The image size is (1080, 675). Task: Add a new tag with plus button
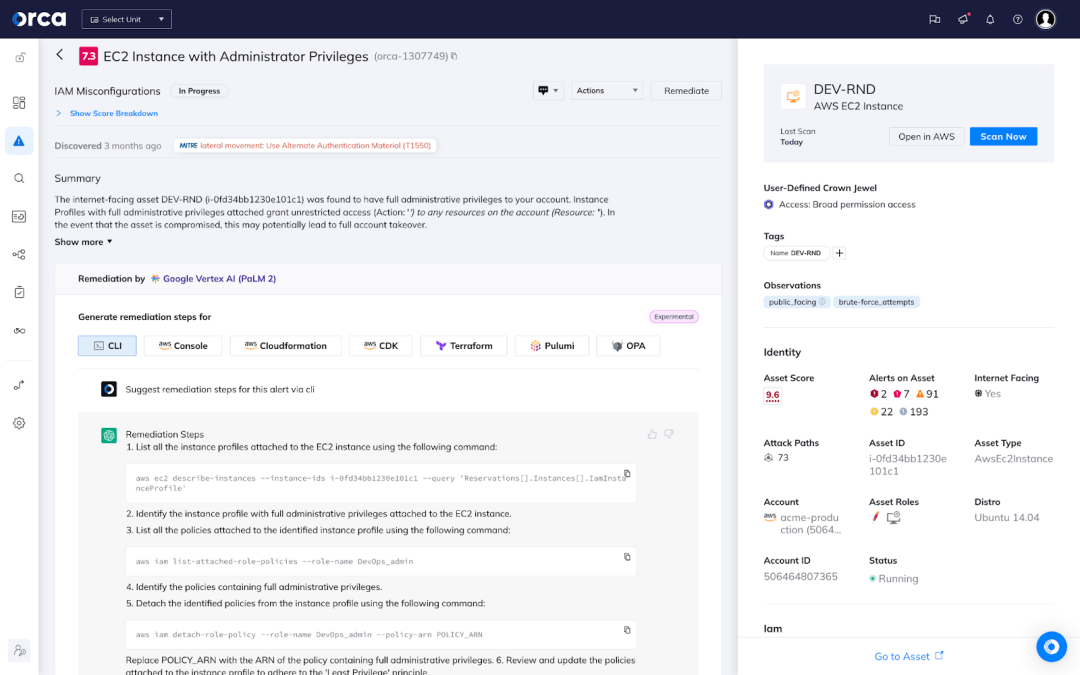(839, 253)
